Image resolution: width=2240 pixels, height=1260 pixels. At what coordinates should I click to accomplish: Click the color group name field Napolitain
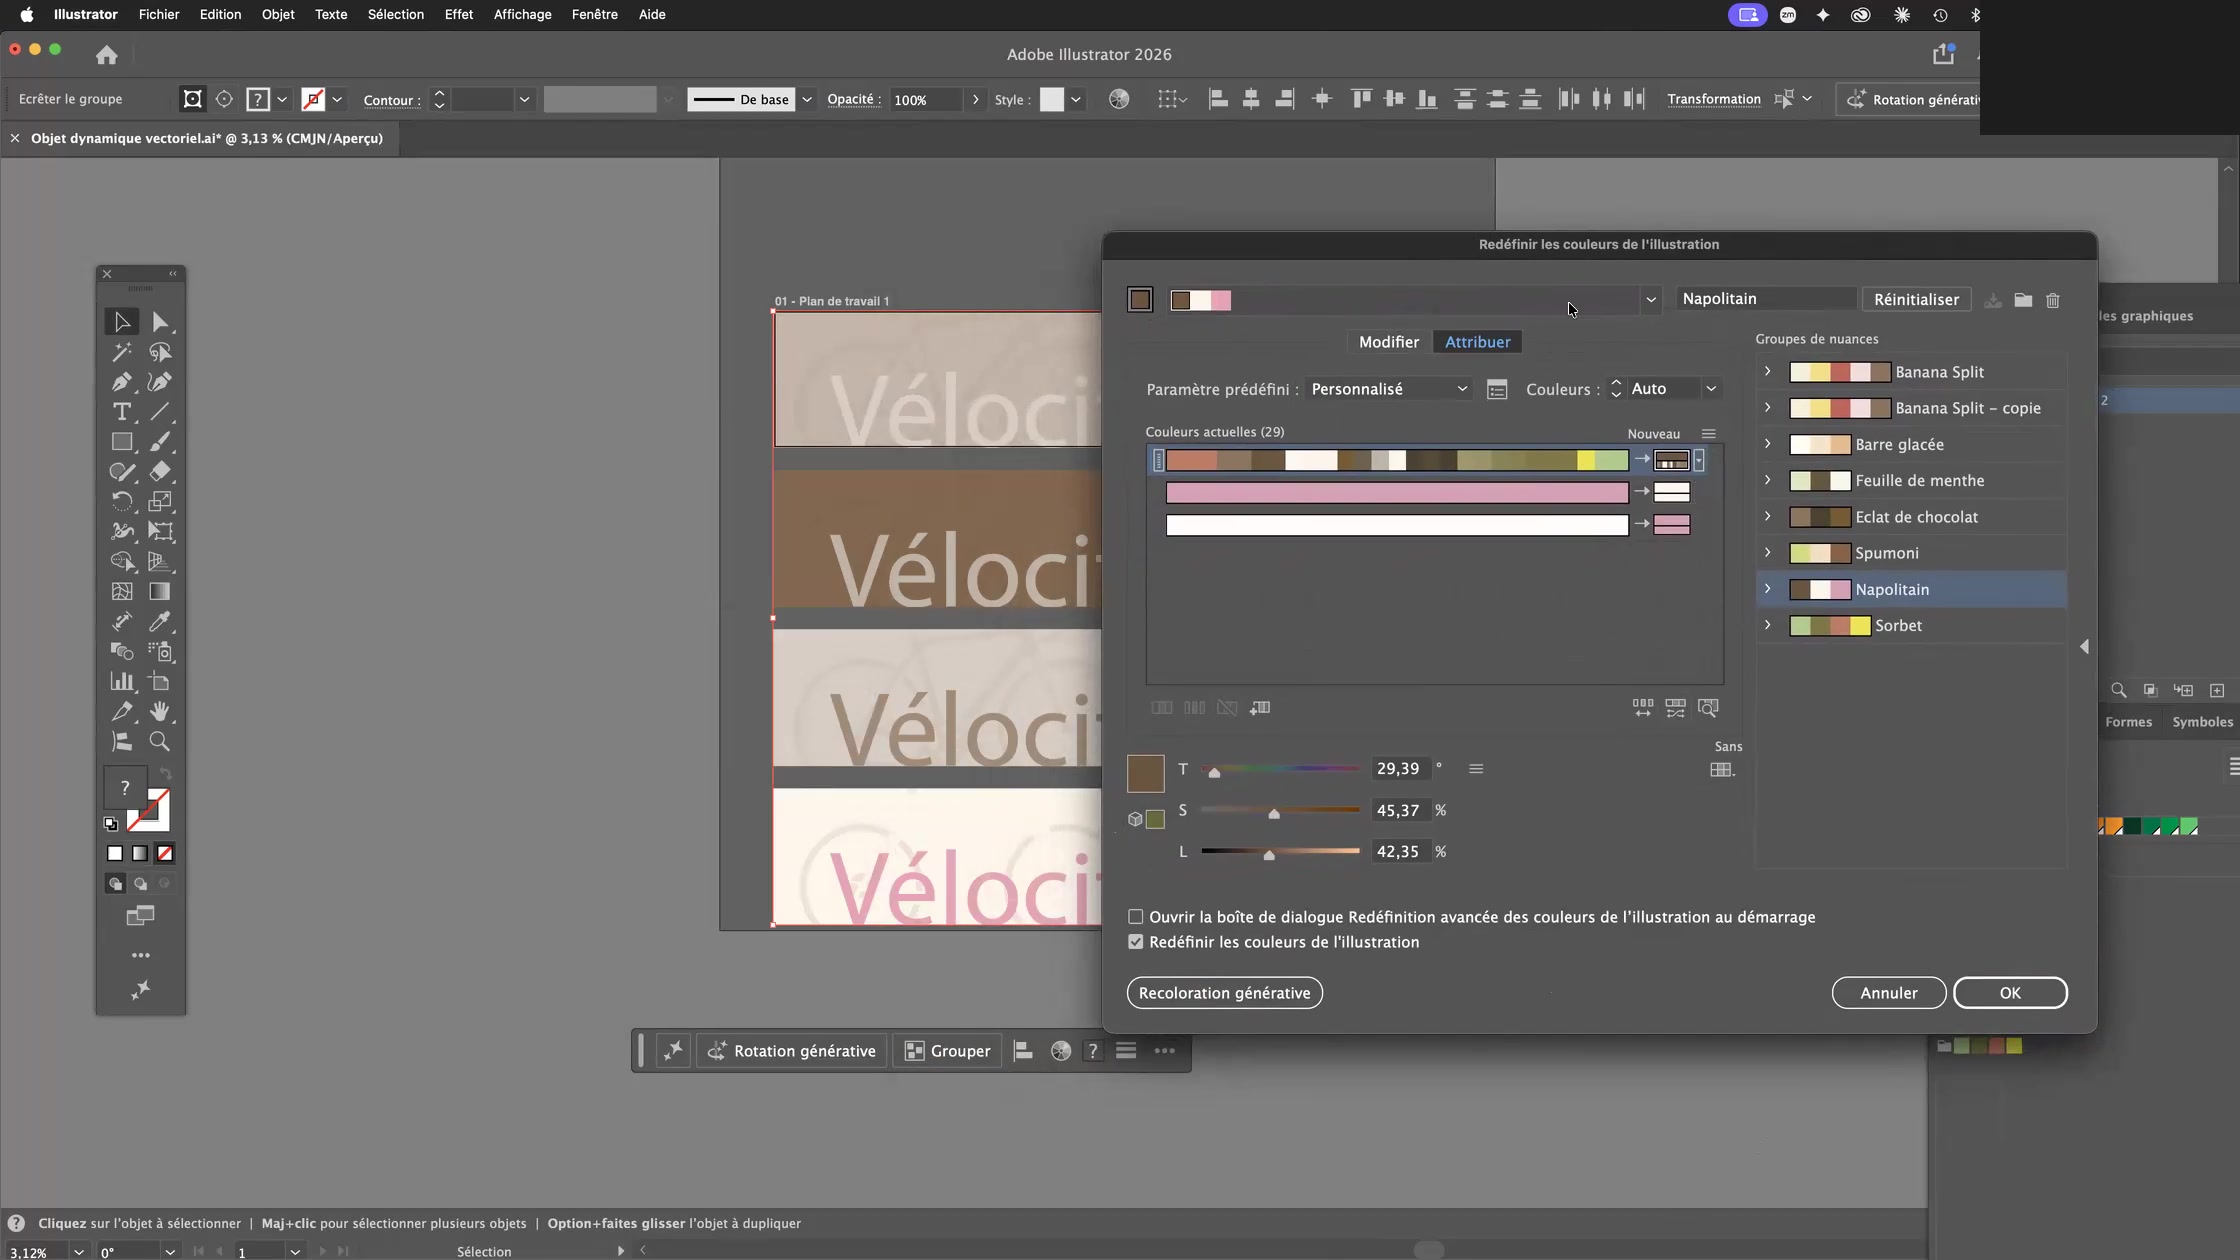tap(1764, 299)
